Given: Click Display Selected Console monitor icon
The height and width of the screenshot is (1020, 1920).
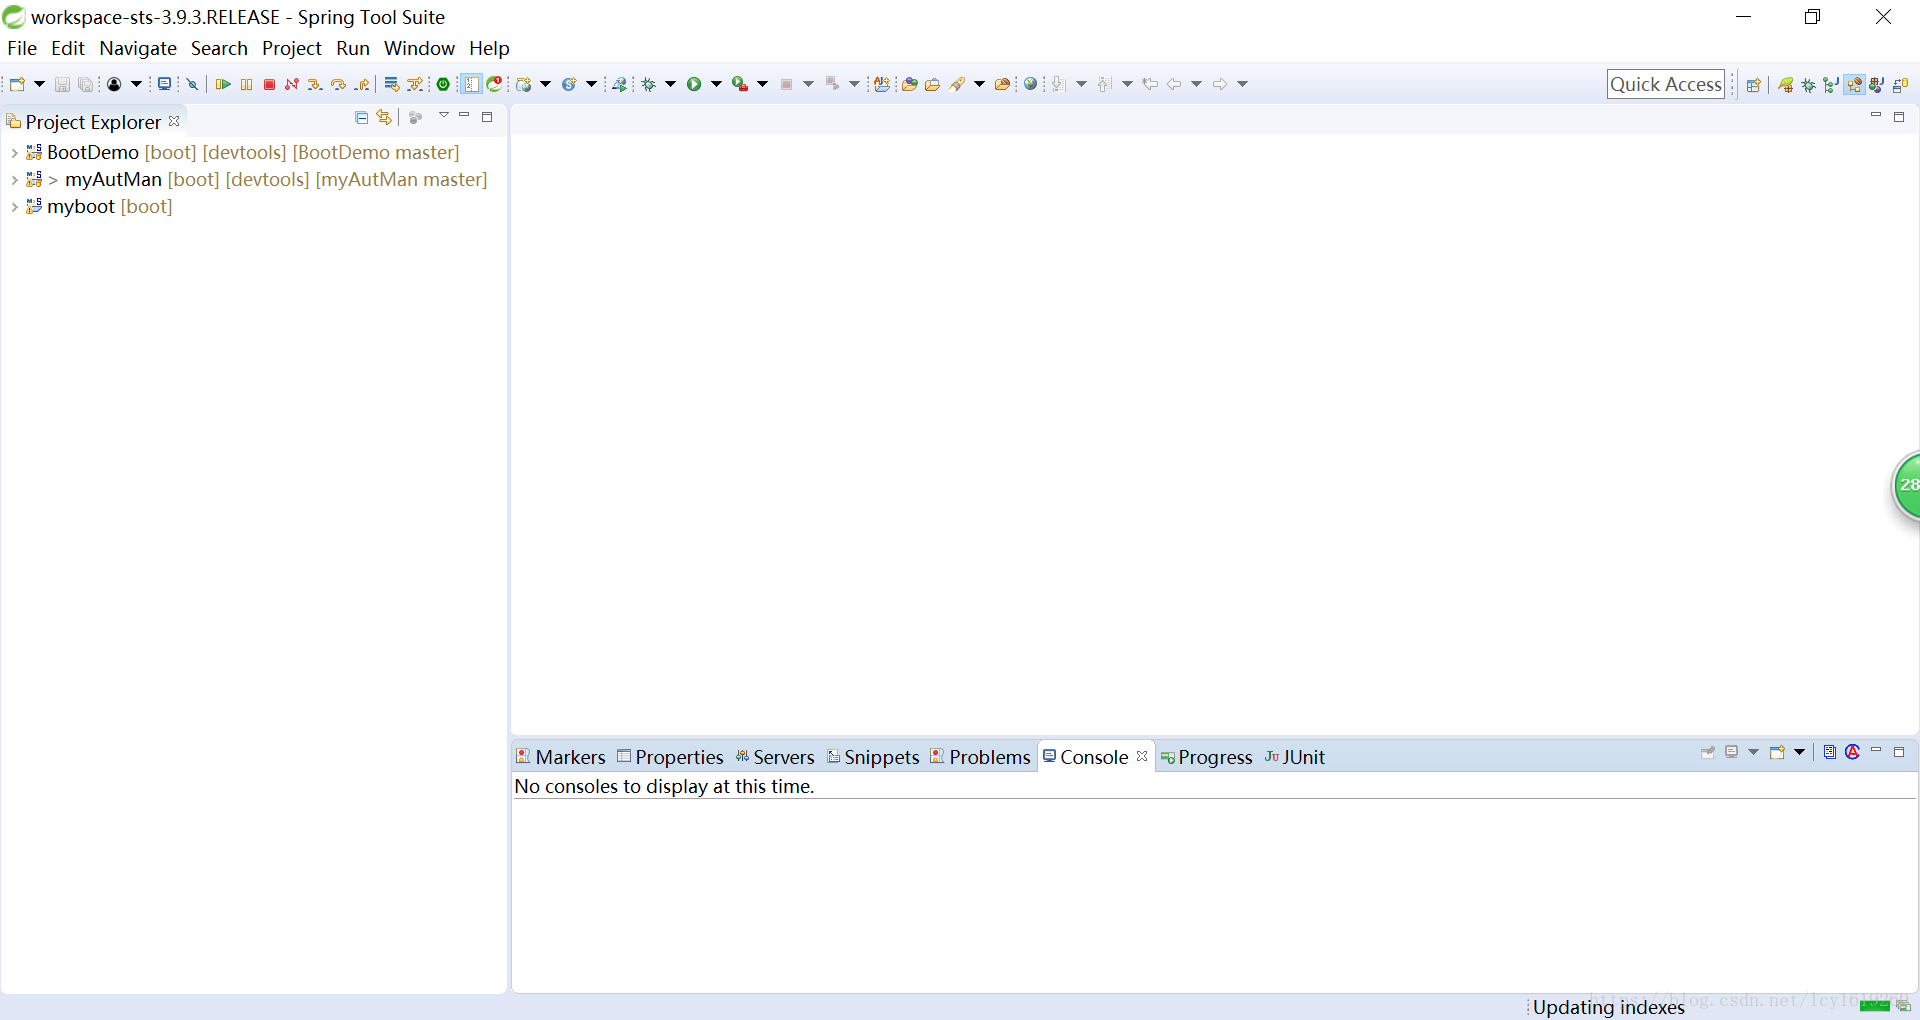Looking at the screenshot, I should point(1731,752).
